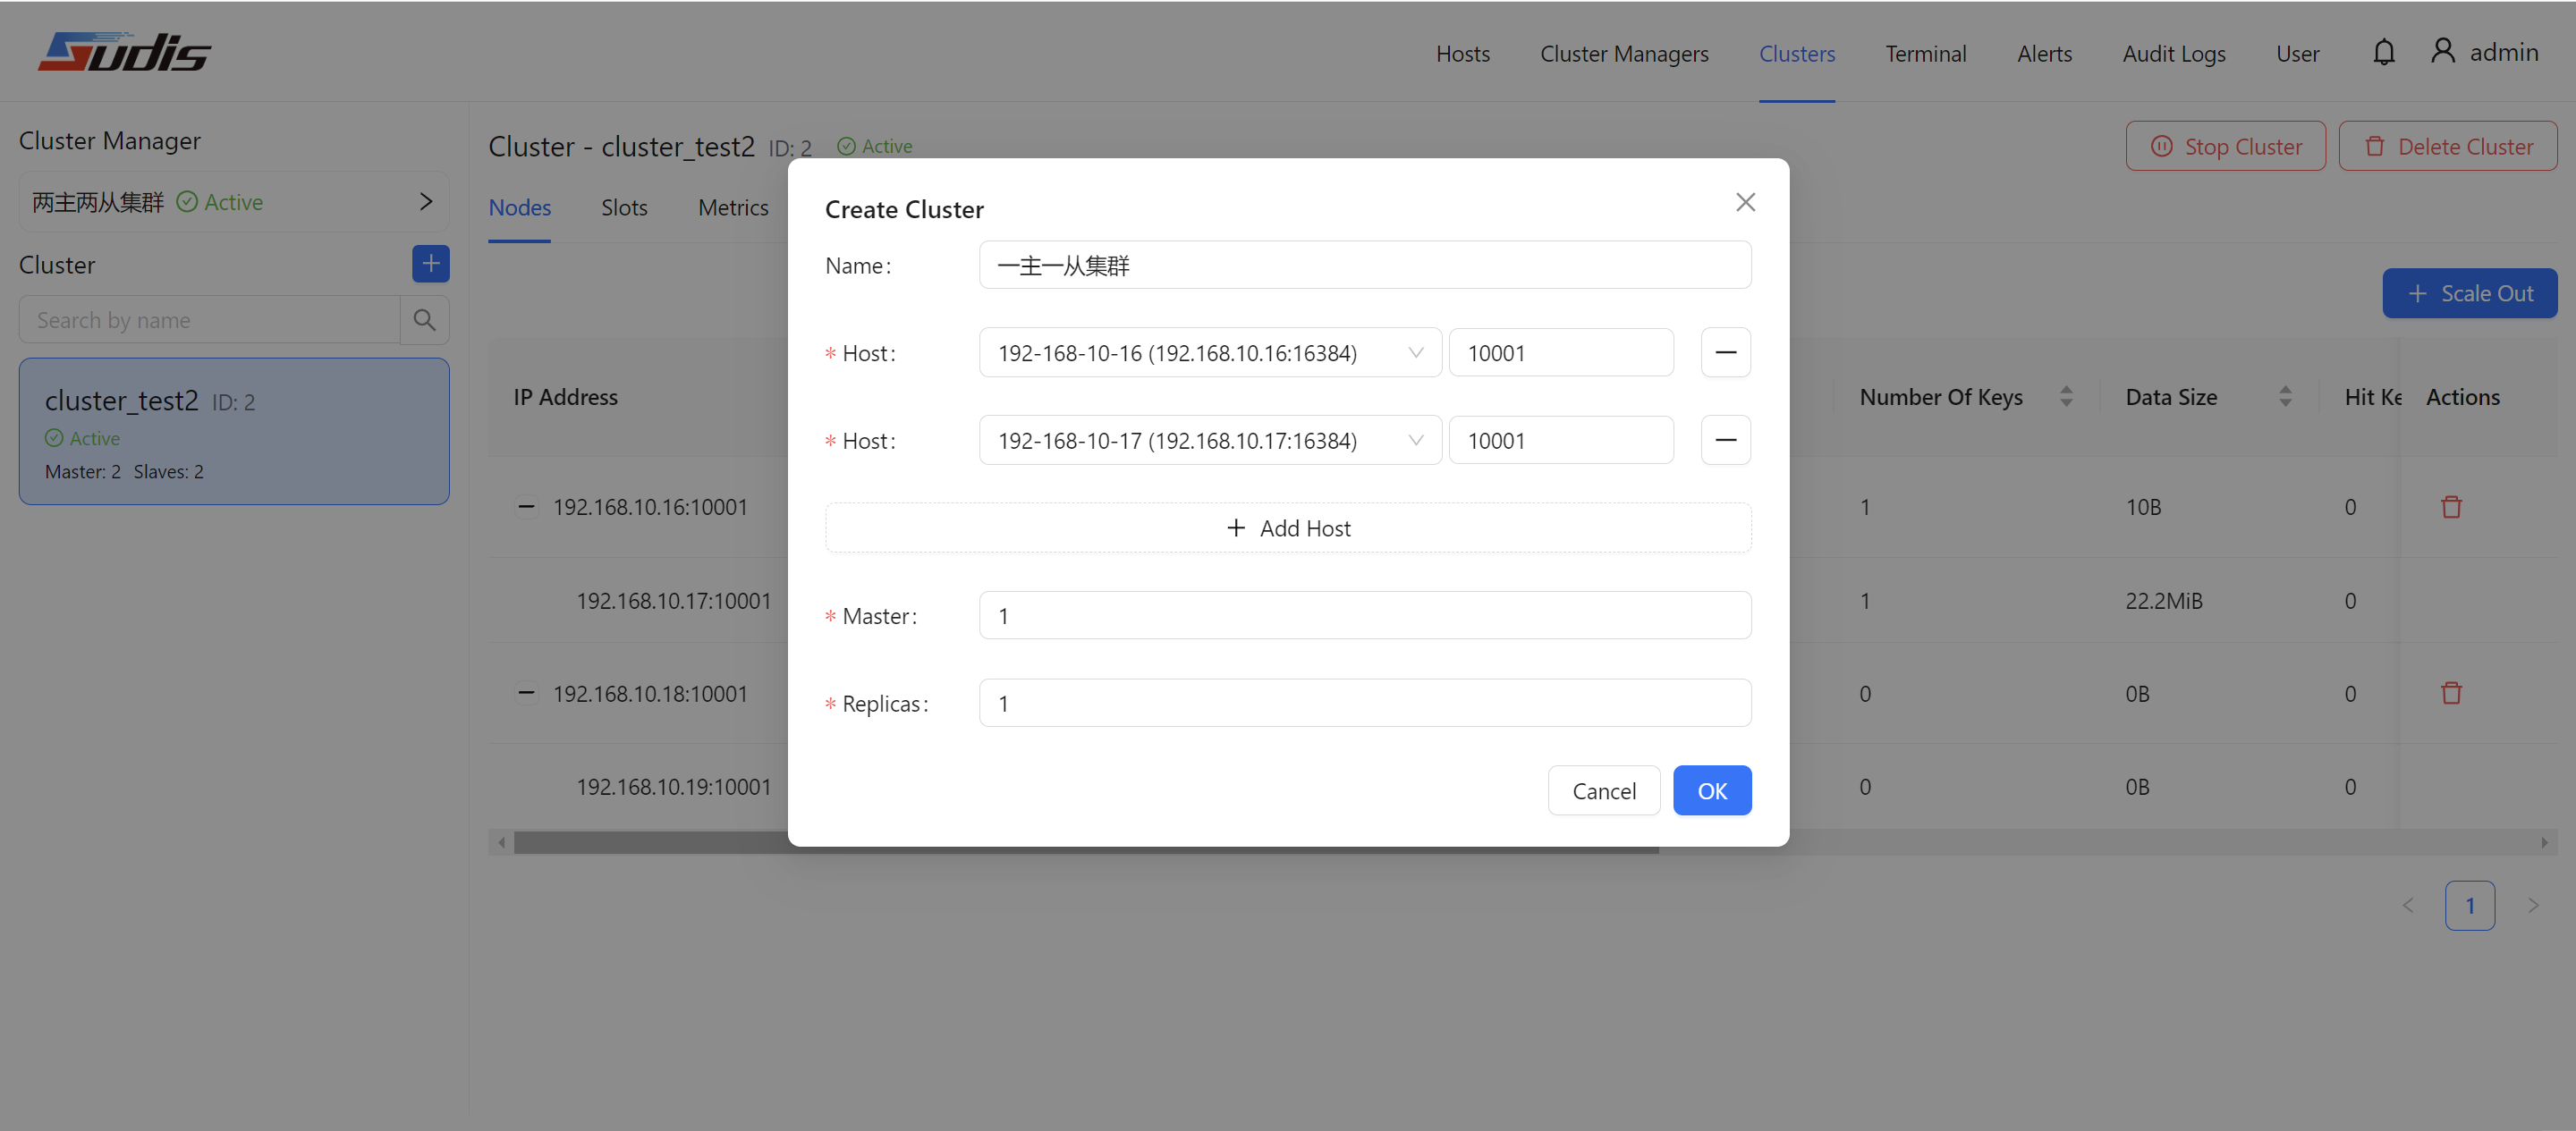The height and width of the screenshot is (1131, 2576).
Task: Click scrollbar right arrow
Action: [x=2545, y=843]
